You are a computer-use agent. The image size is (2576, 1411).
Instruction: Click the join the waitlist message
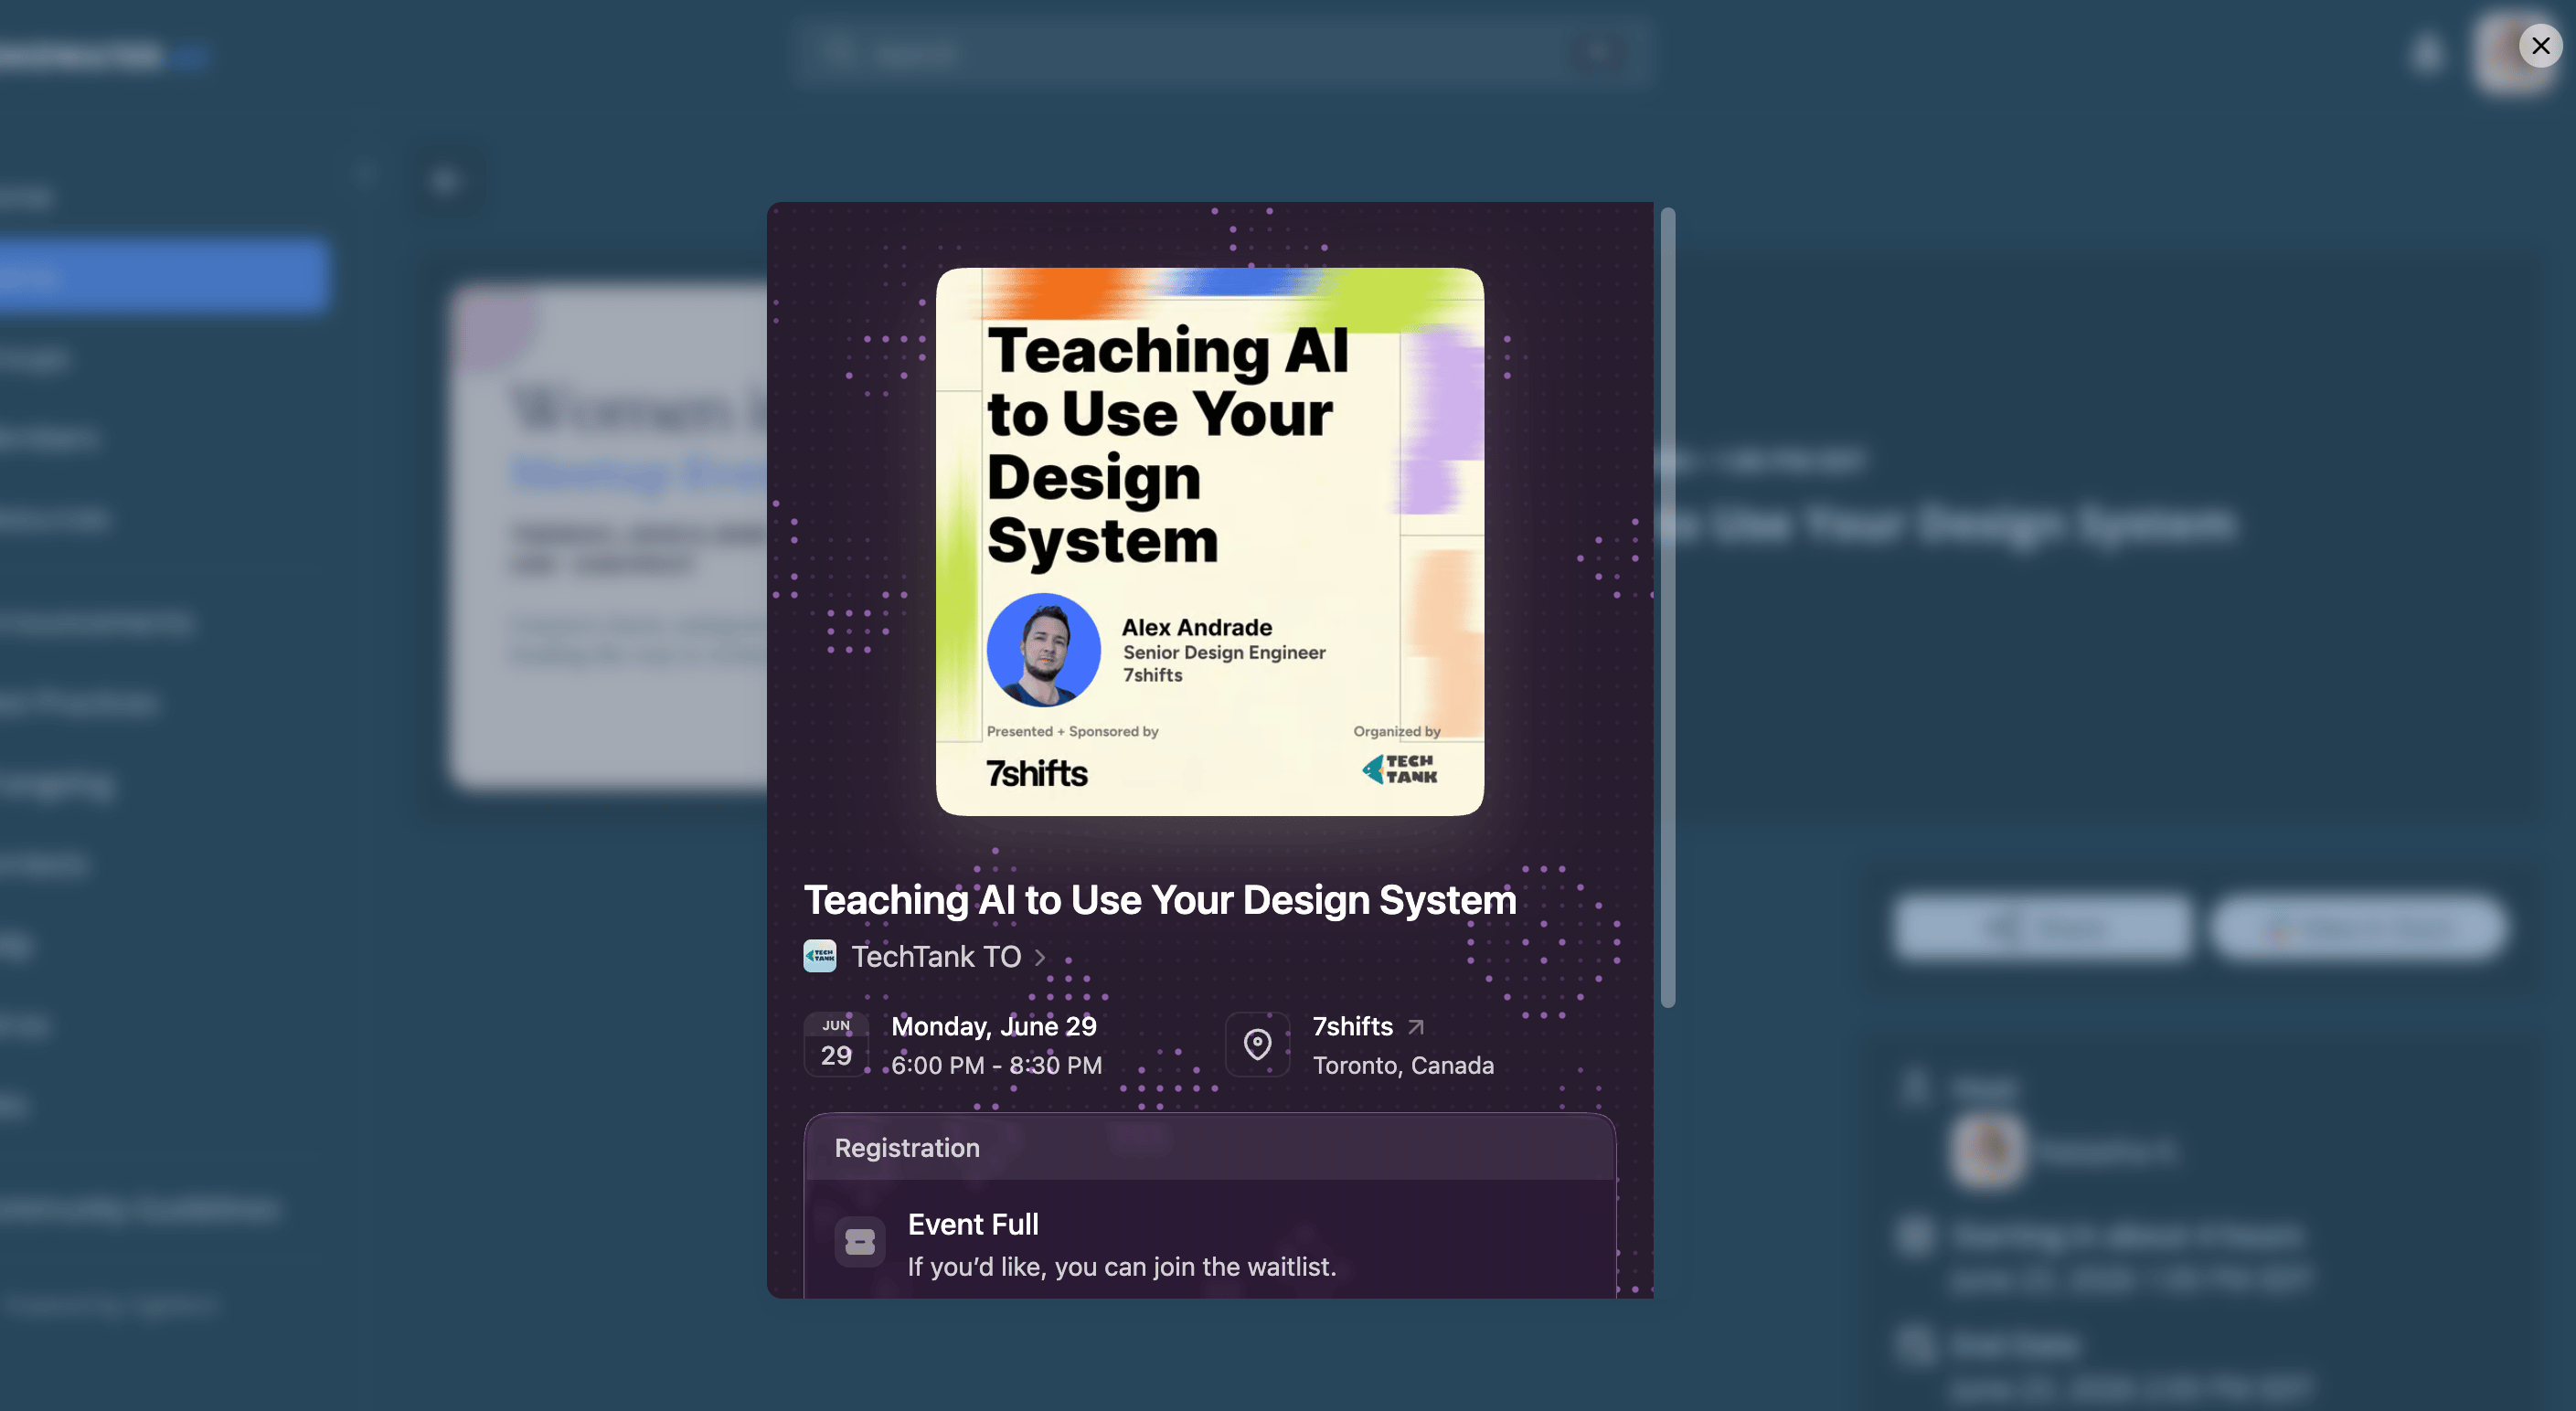tap(1121, 1267)
